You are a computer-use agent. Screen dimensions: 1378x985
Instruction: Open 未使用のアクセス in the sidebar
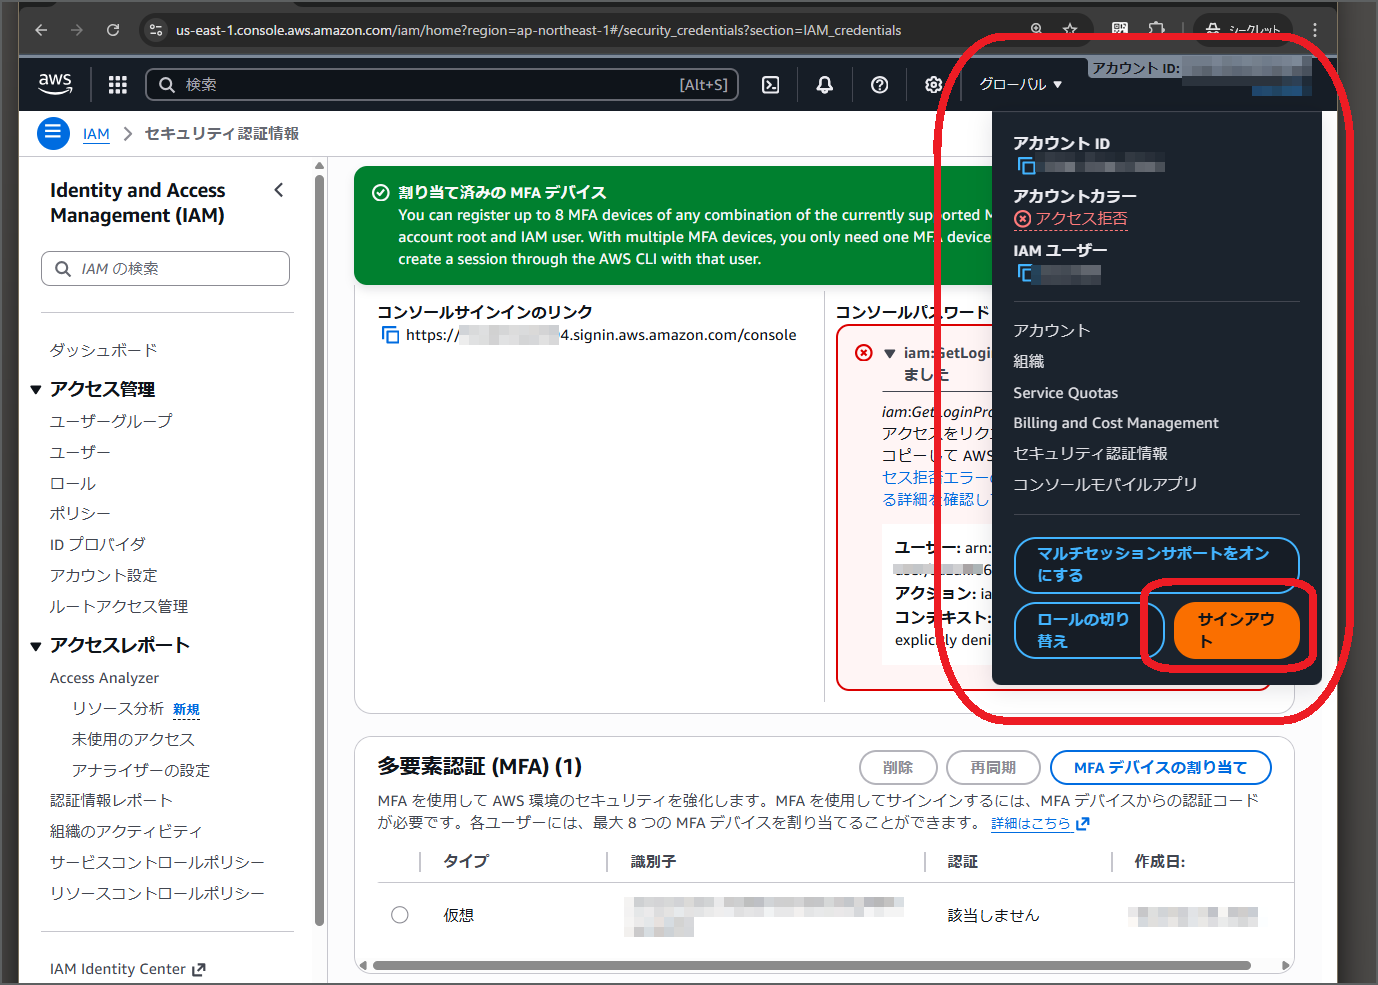pyautogui.click(x=133, y=740)
